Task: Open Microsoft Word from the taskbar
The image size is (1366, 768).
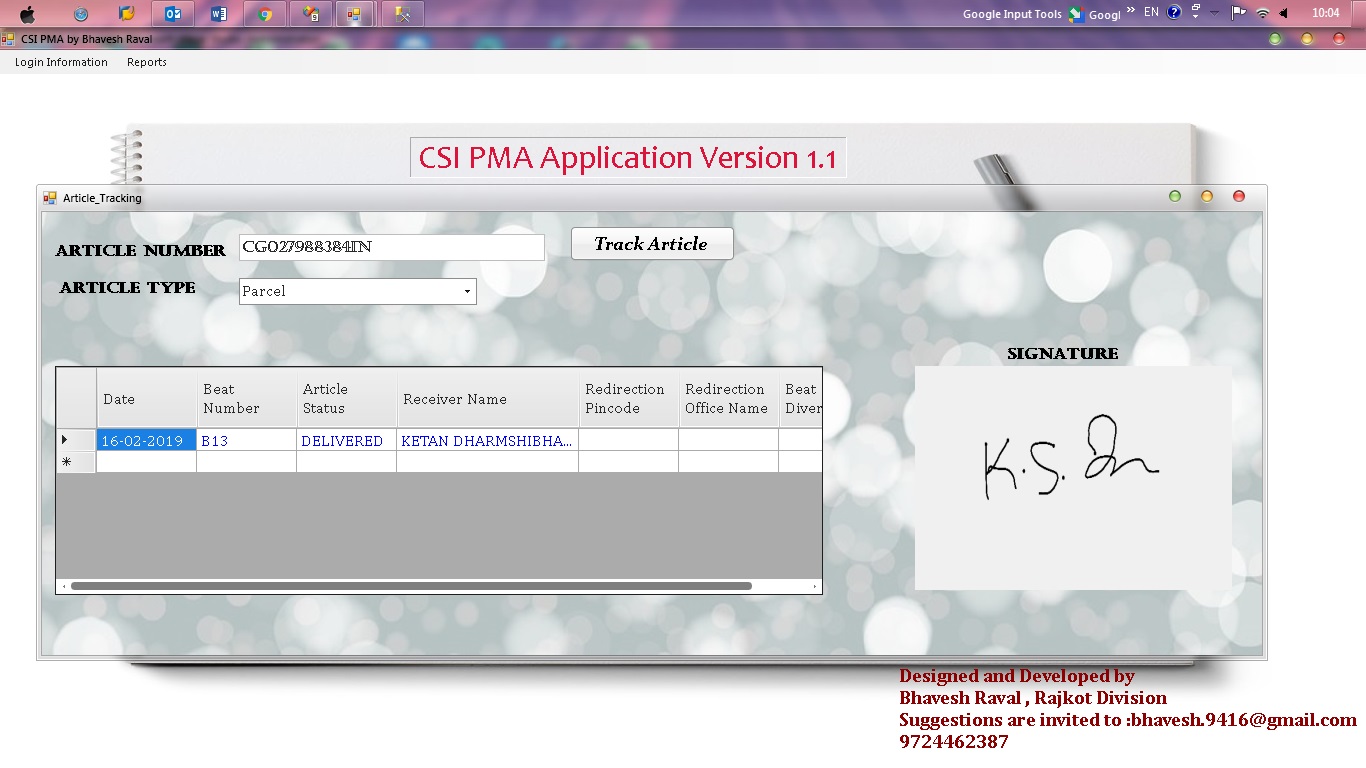Action: tap(219, 13)
